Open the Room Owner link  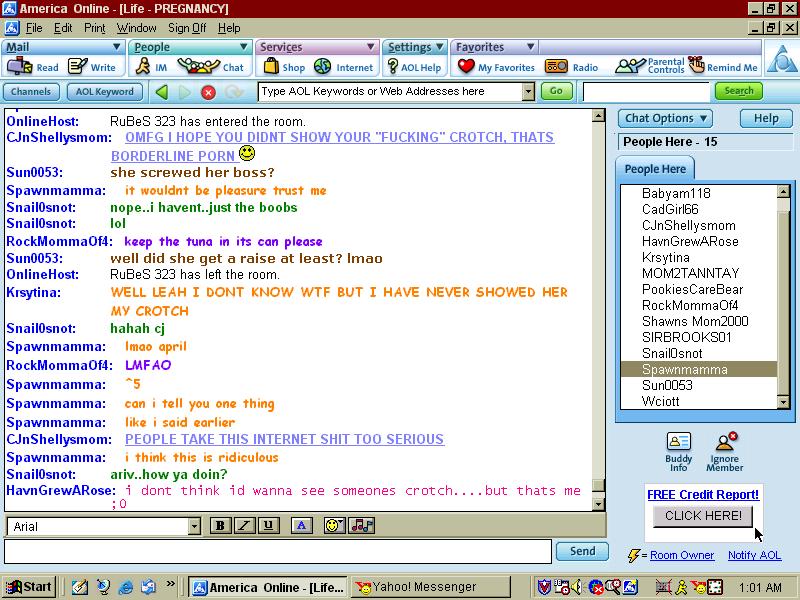point(682,555)
